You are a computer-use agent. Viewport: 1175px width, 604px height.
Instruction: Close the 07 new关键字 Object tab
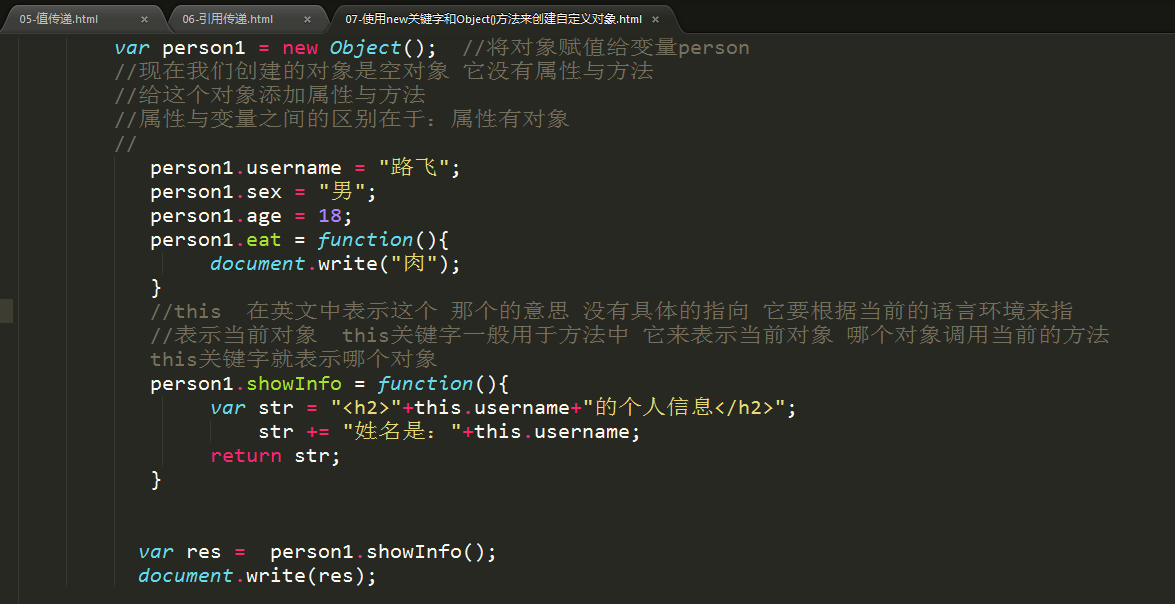pyautogui.click(x=656, y=19)
